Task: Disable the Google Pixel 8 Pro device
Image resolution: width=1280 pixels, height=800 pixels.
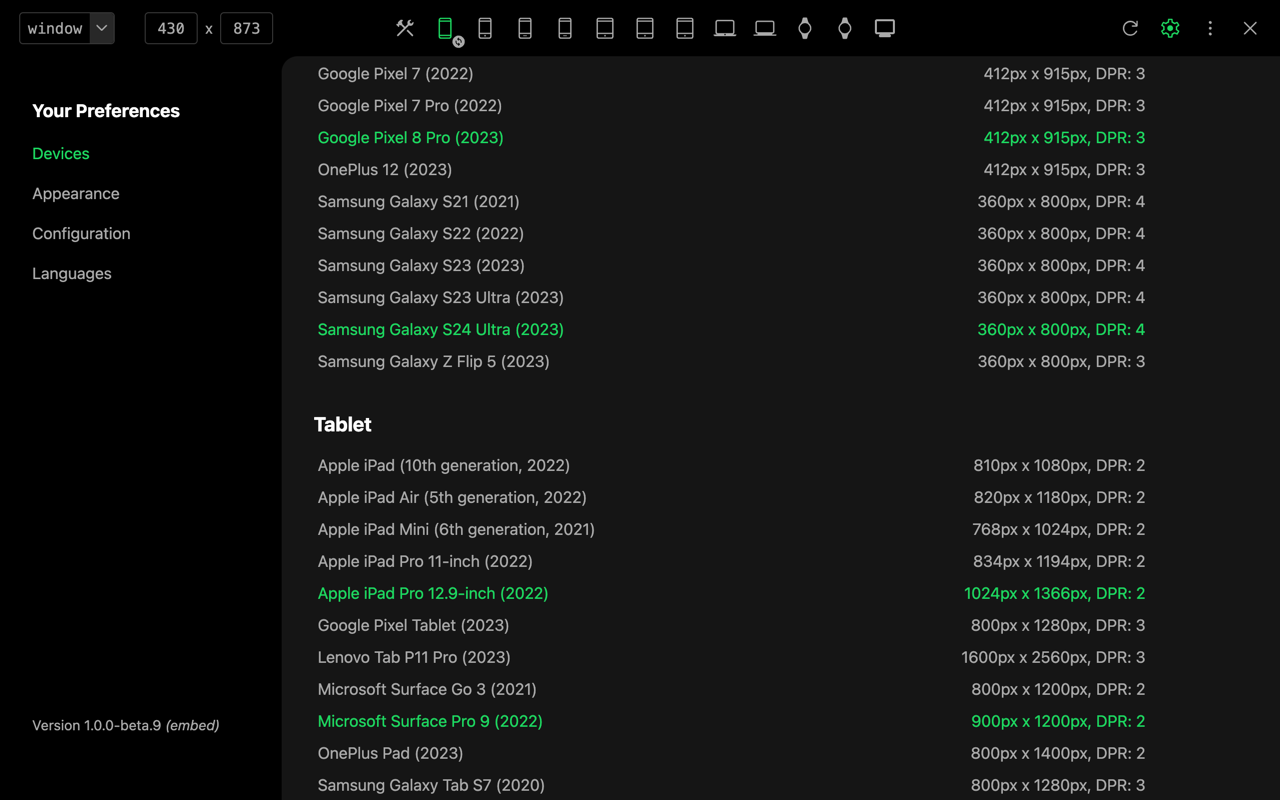Action: coord(411,138)
